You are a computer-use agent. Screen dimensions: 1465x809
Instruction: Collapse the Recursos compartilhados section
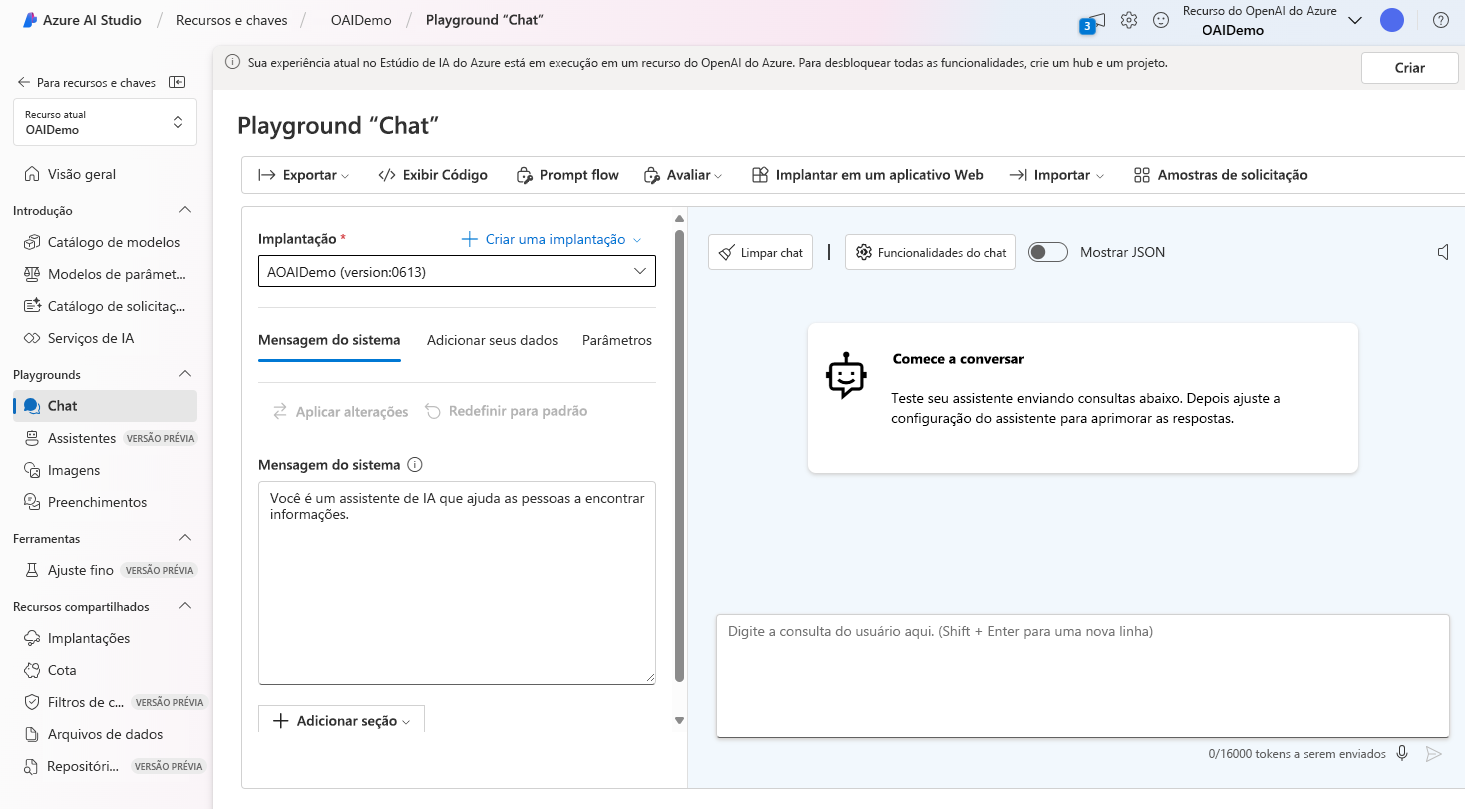click(184, 606)
